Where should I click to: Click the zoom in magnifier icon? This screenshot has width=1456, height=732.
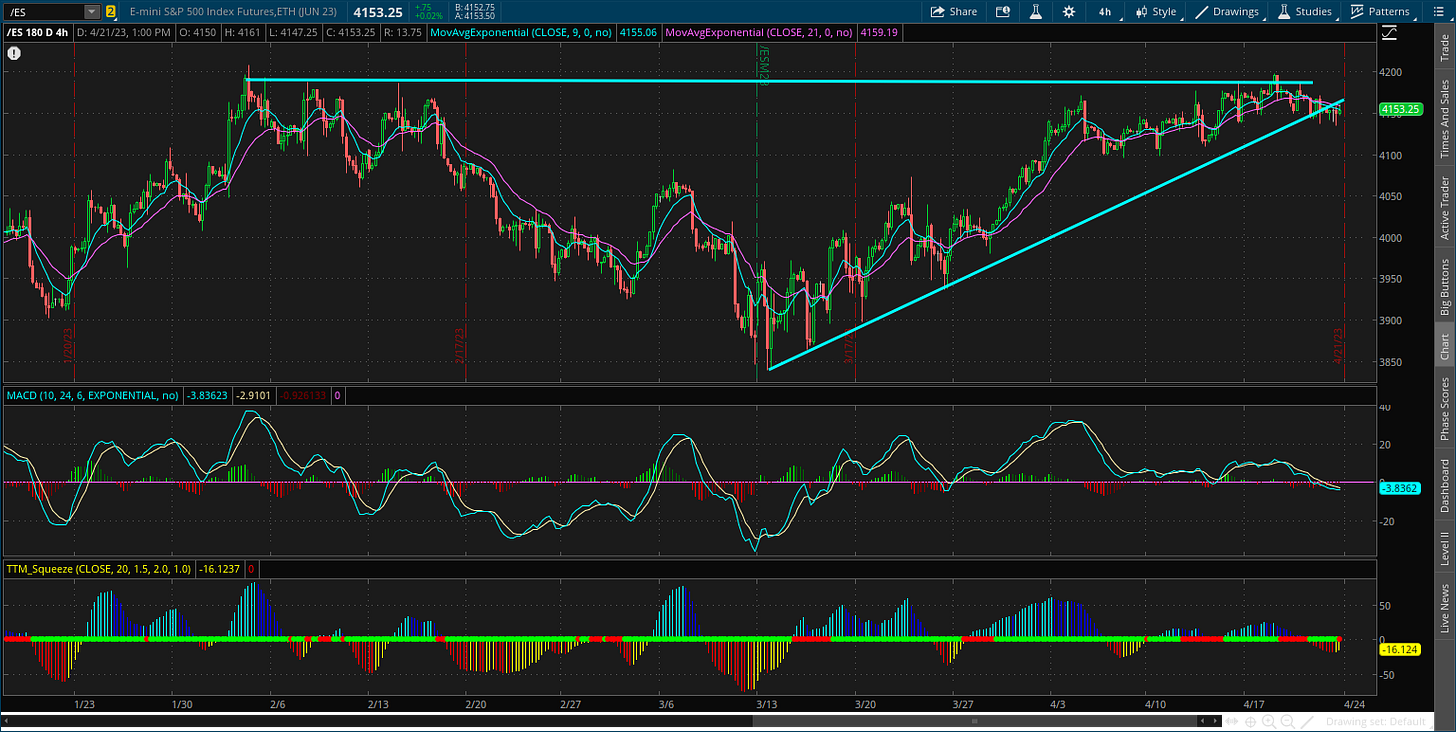pos(1269,721)
